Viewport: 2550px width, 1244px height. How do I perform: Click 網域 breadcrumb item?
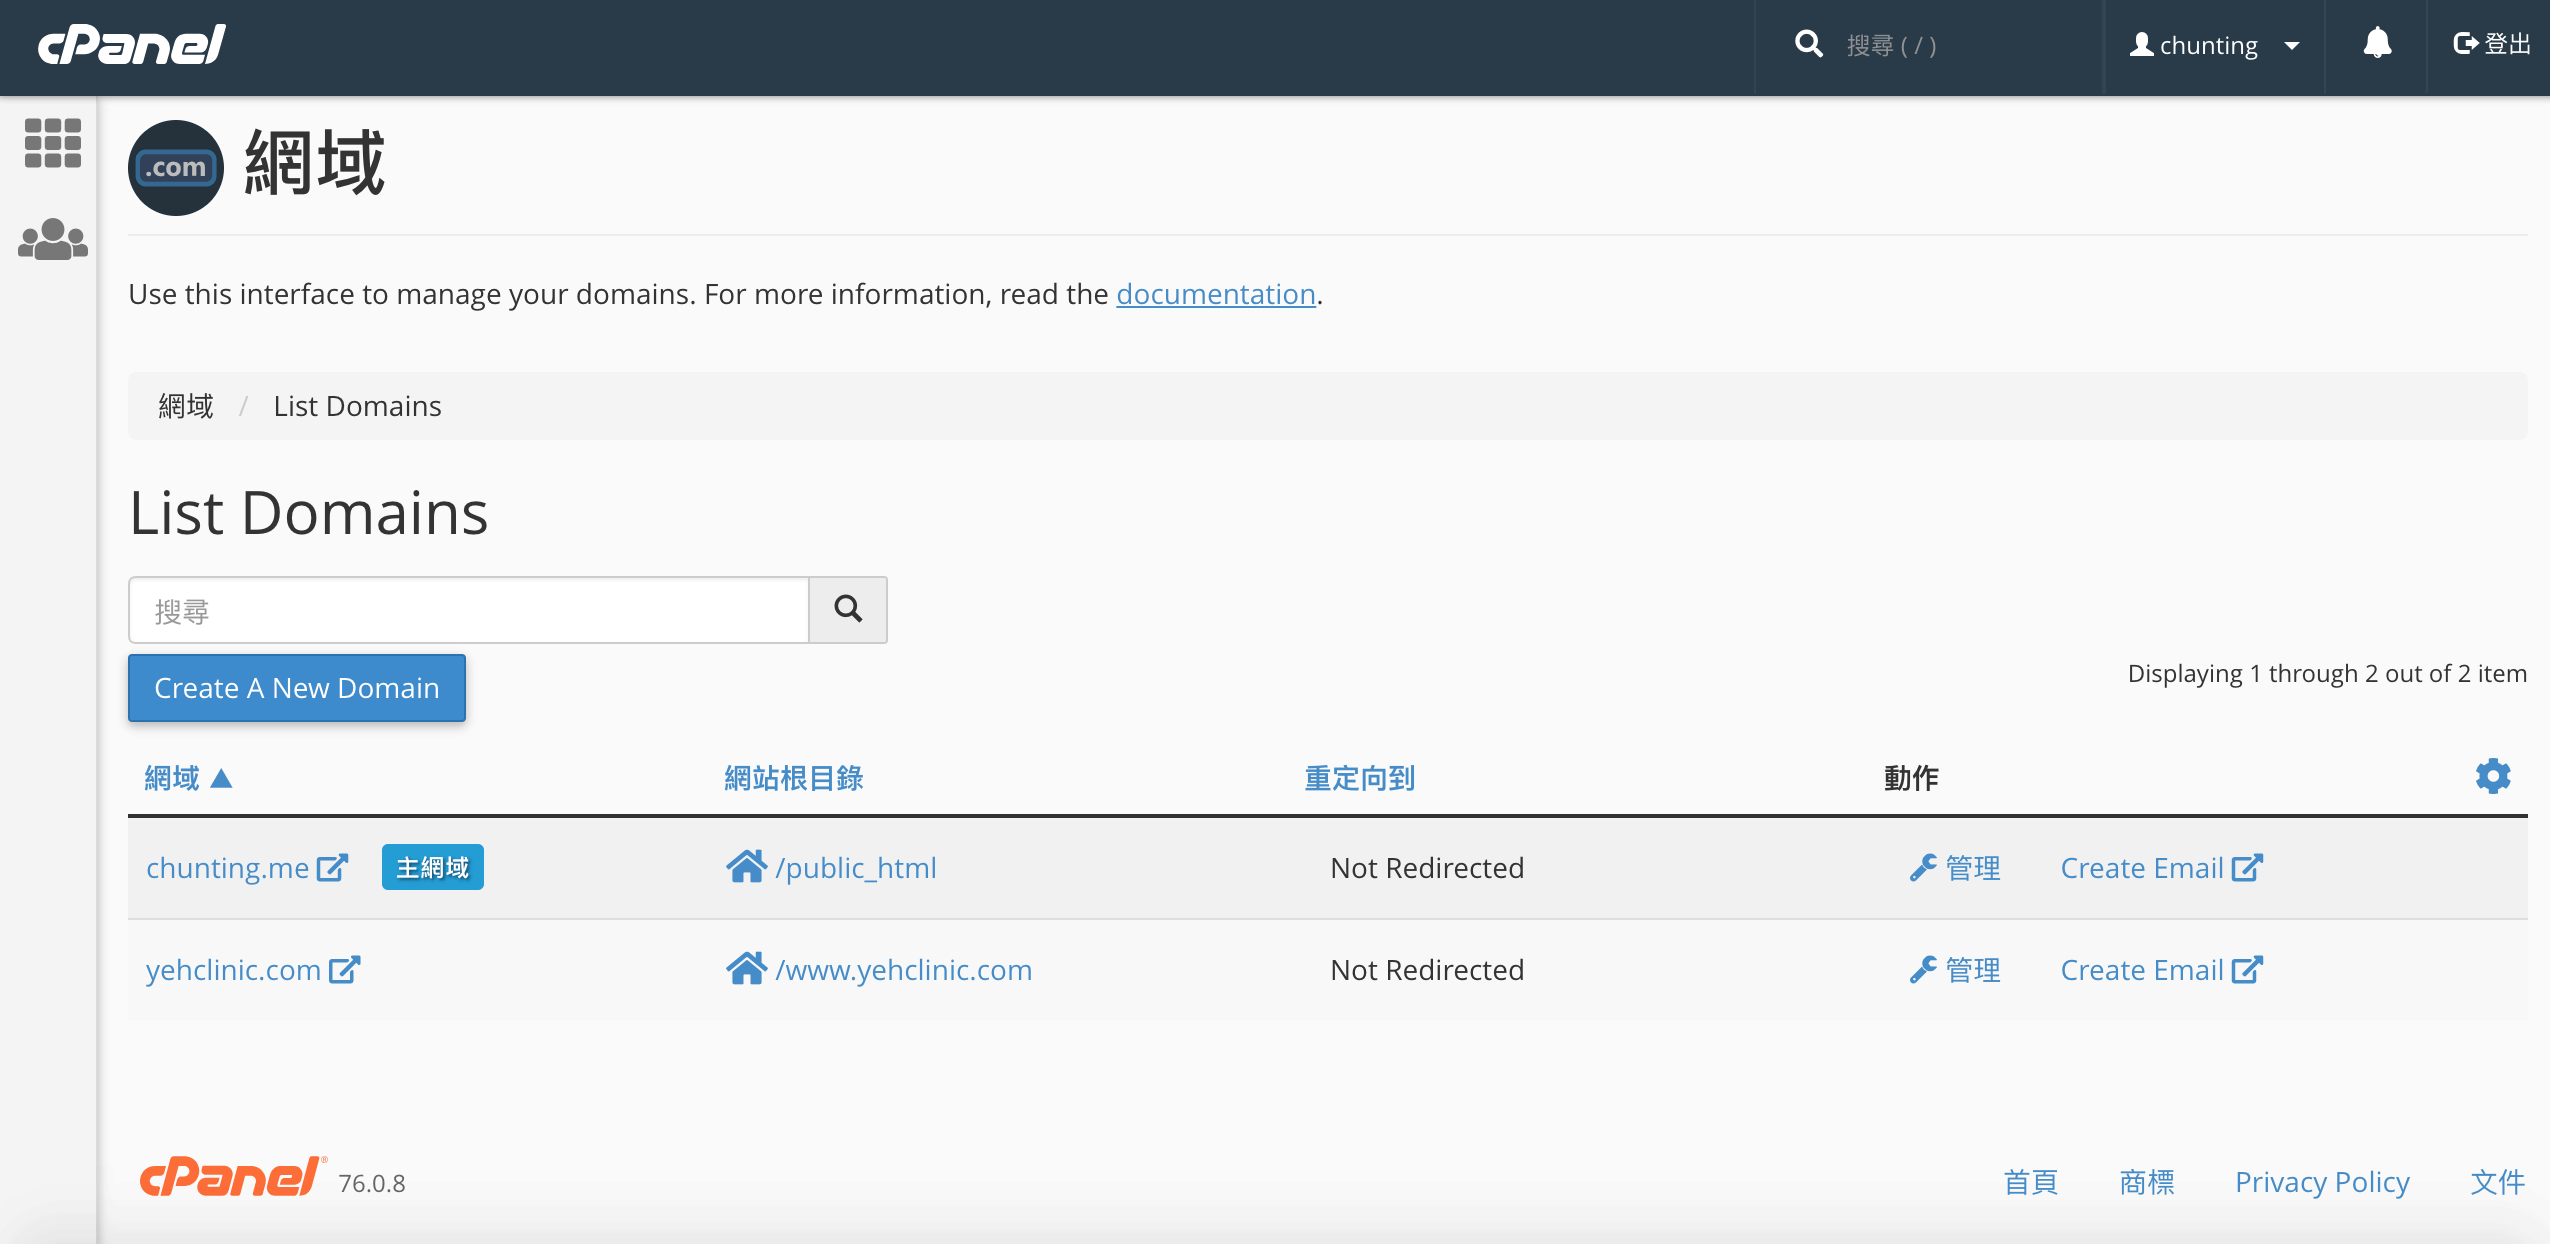[186, 406]
